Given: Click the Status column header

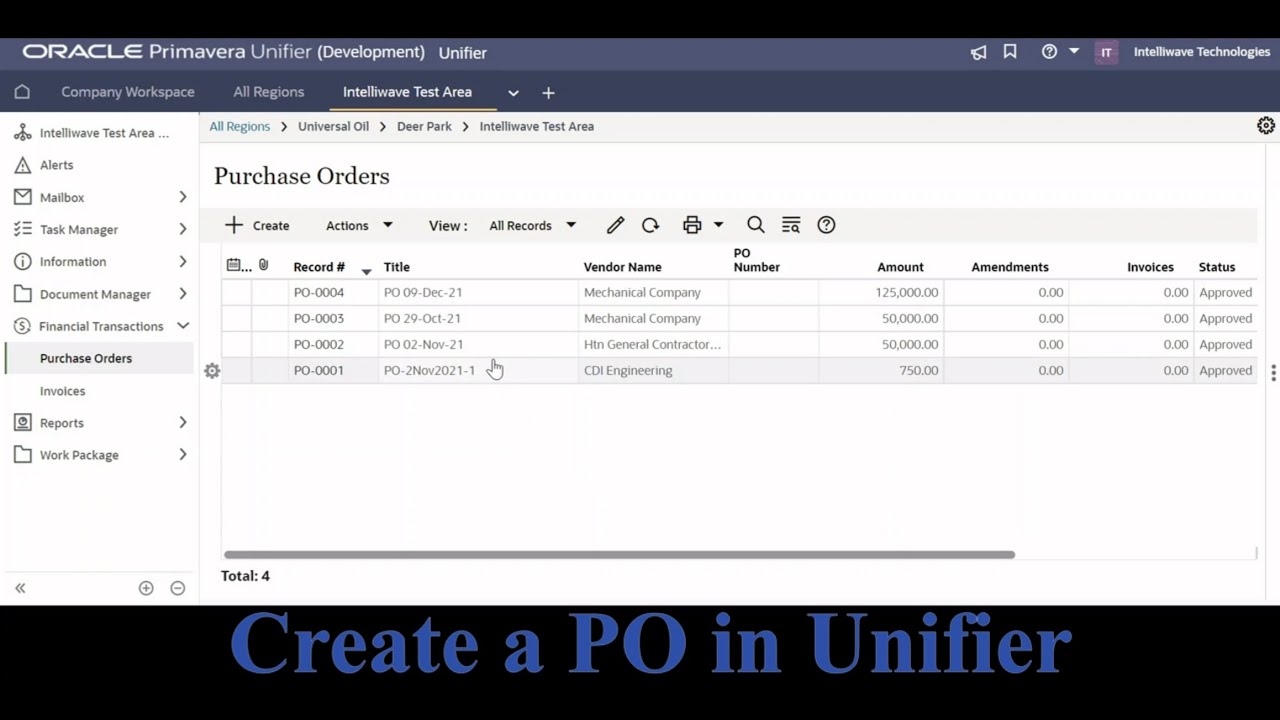Looking at the screenshot, I should point(1217,267).
